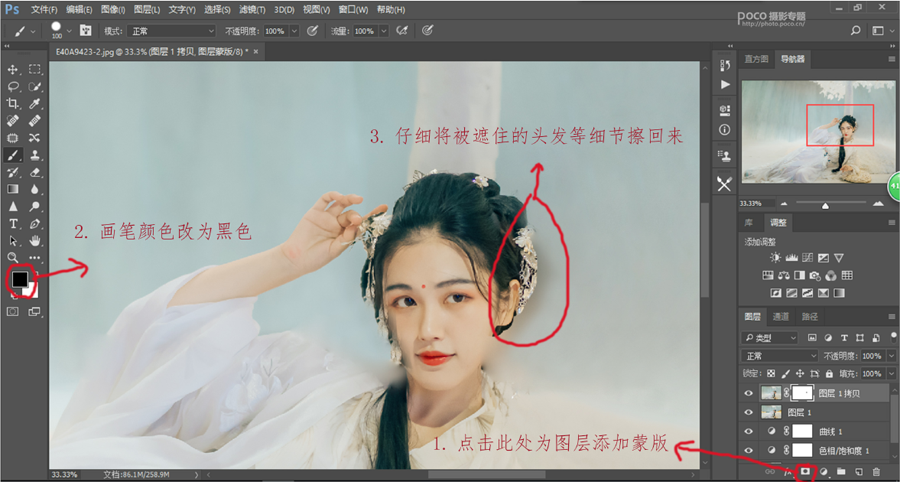Viewport: 900px width, 482px height.
Task: Toggle visibility of 曲线 1 layer
Action: click(748, 432)
